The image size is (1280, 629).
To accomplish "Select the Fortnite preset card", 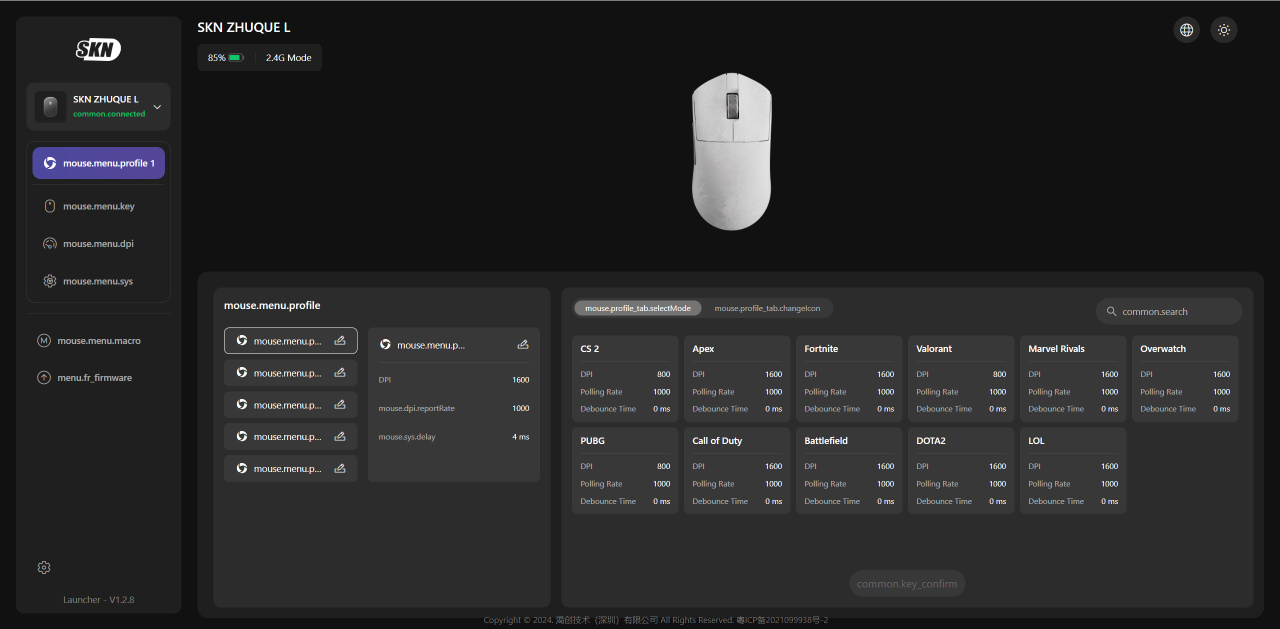I will pos(849,378).
